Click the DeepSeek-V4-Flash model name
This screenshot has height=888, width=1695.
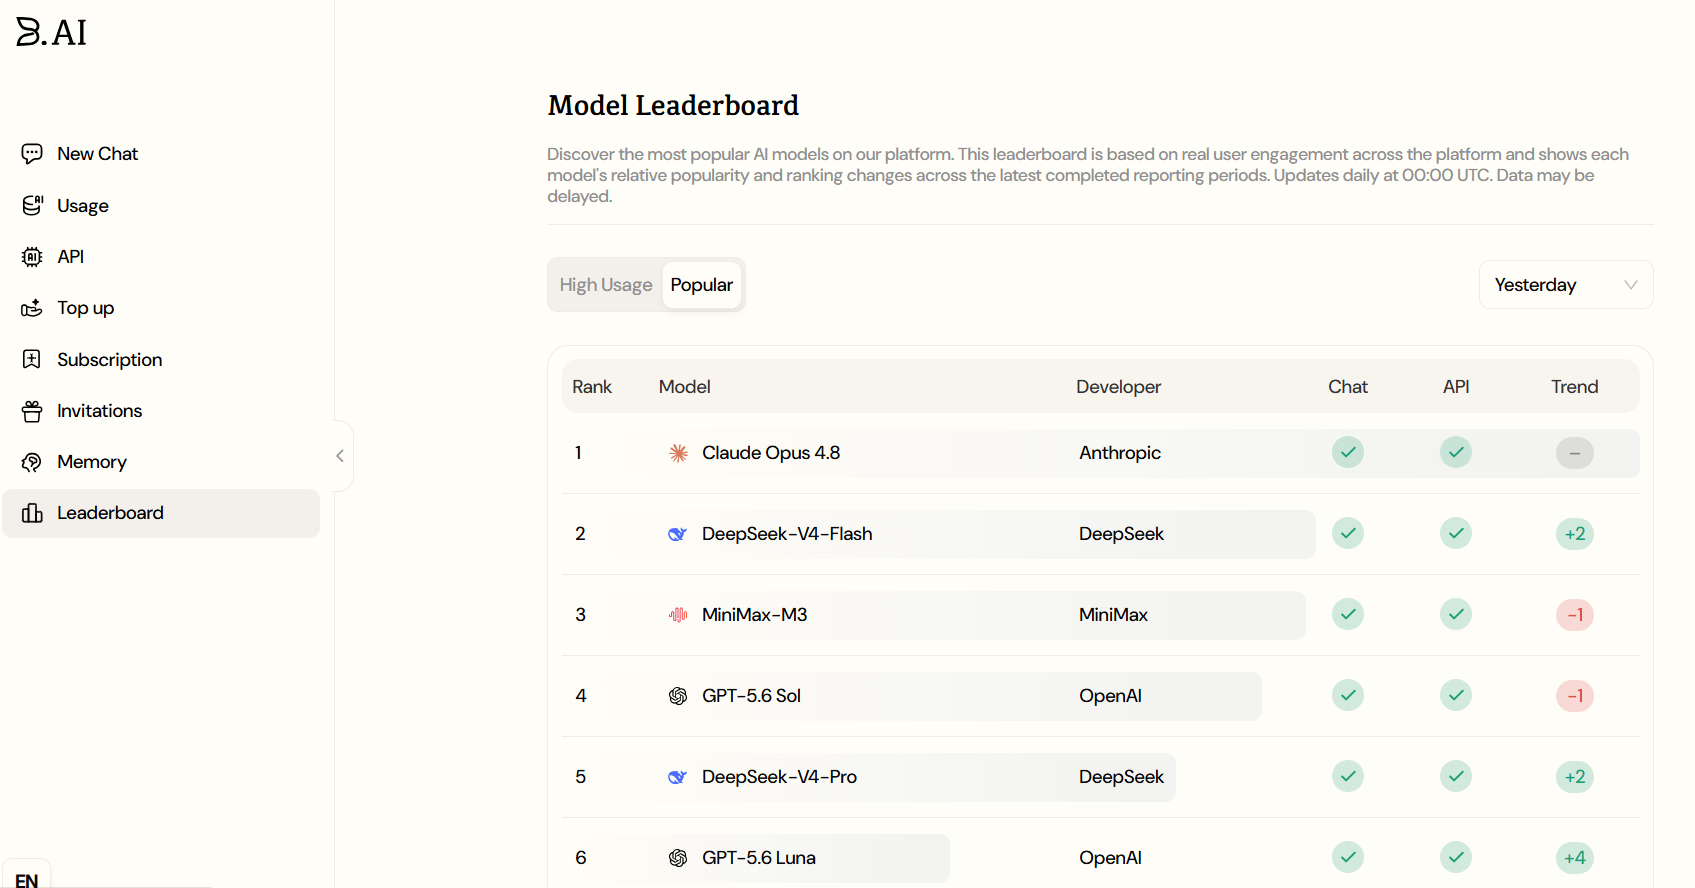pyautogui.click(x=787, y=534)
